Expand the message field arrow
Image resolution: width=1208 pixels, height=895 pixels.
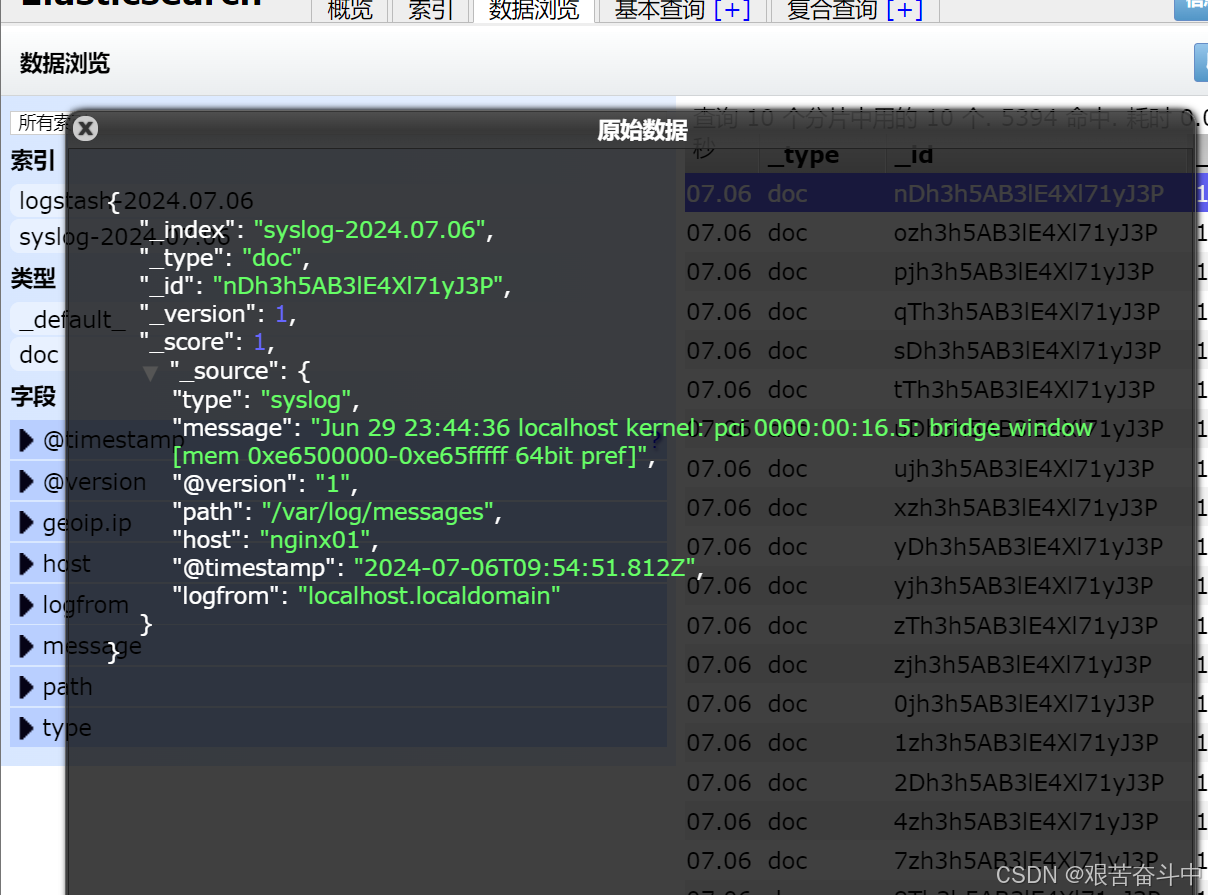(27, 646)
